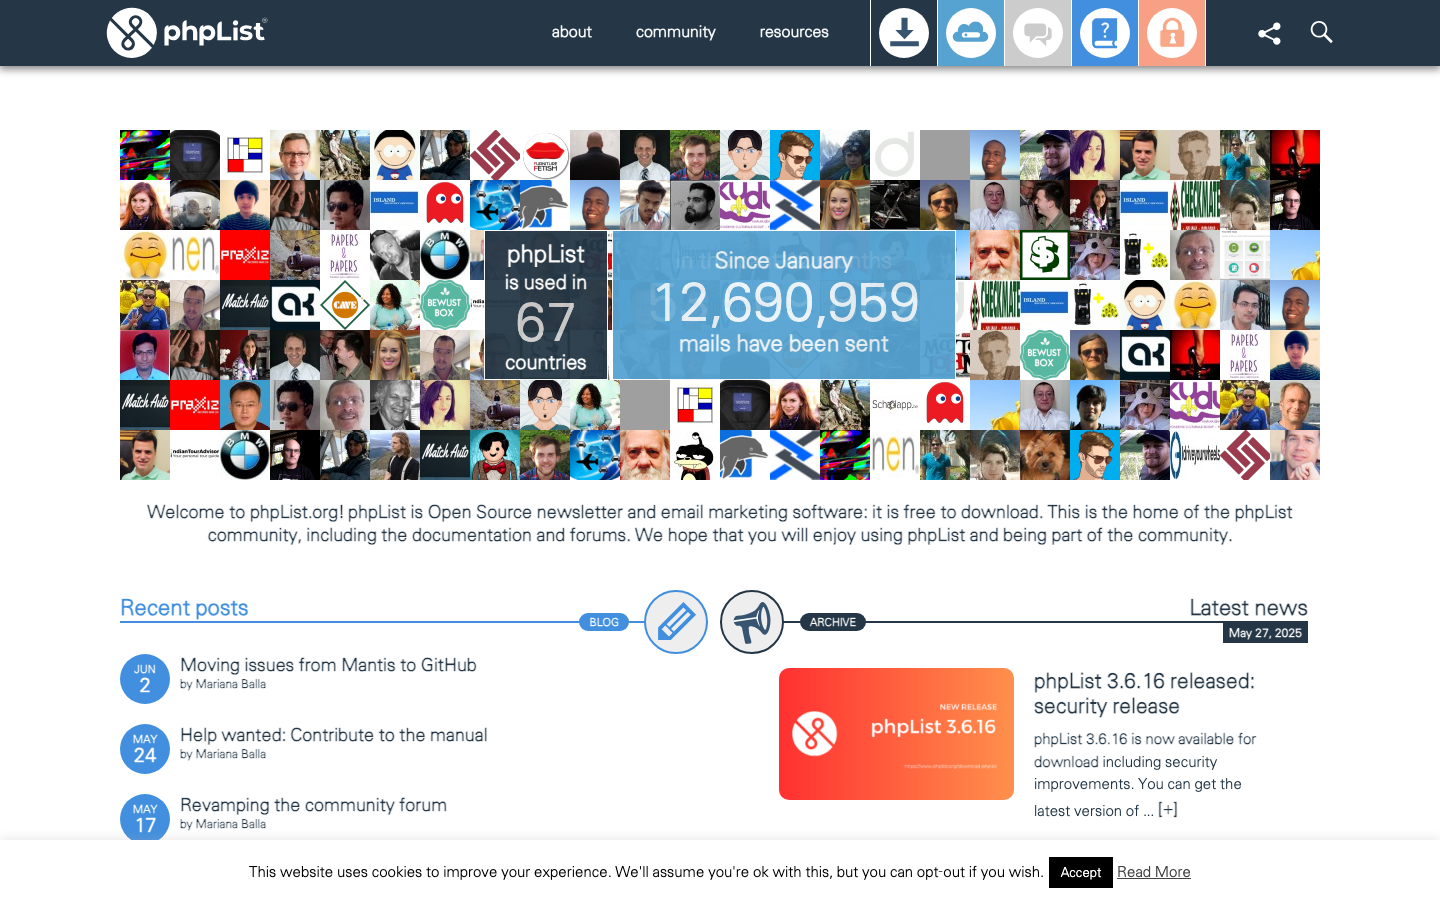Open the download icon in the header
This screenshot has height=900, width=1440.
click(904, 33)
